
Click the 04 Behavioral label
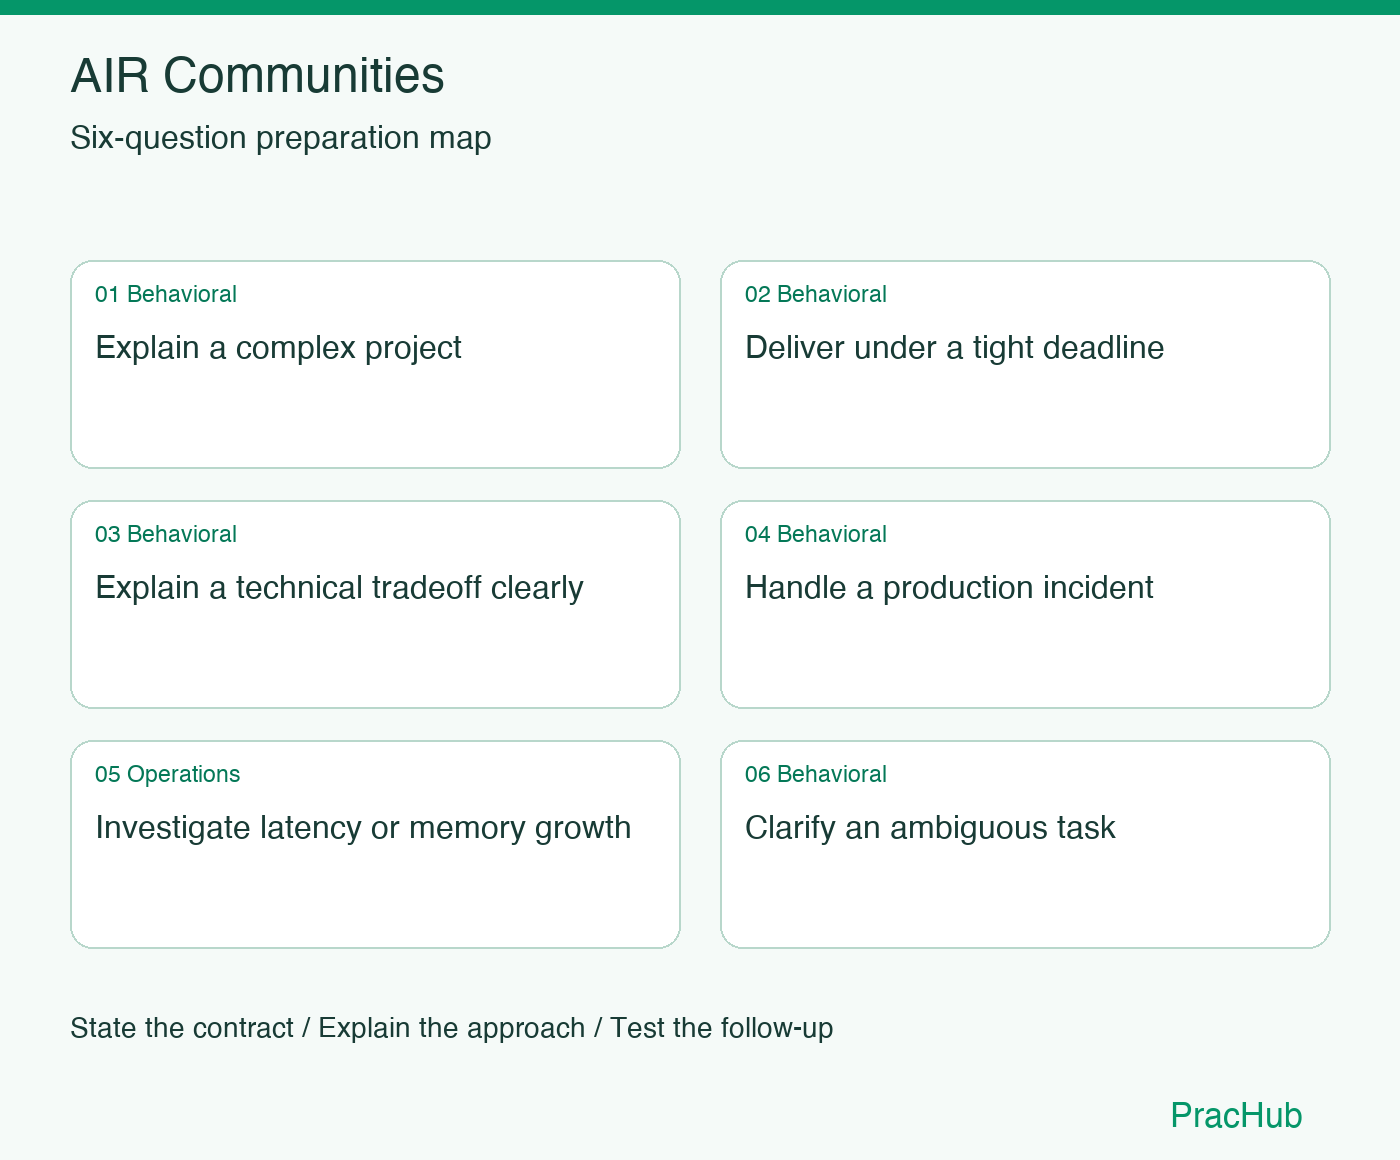(816, 534)
